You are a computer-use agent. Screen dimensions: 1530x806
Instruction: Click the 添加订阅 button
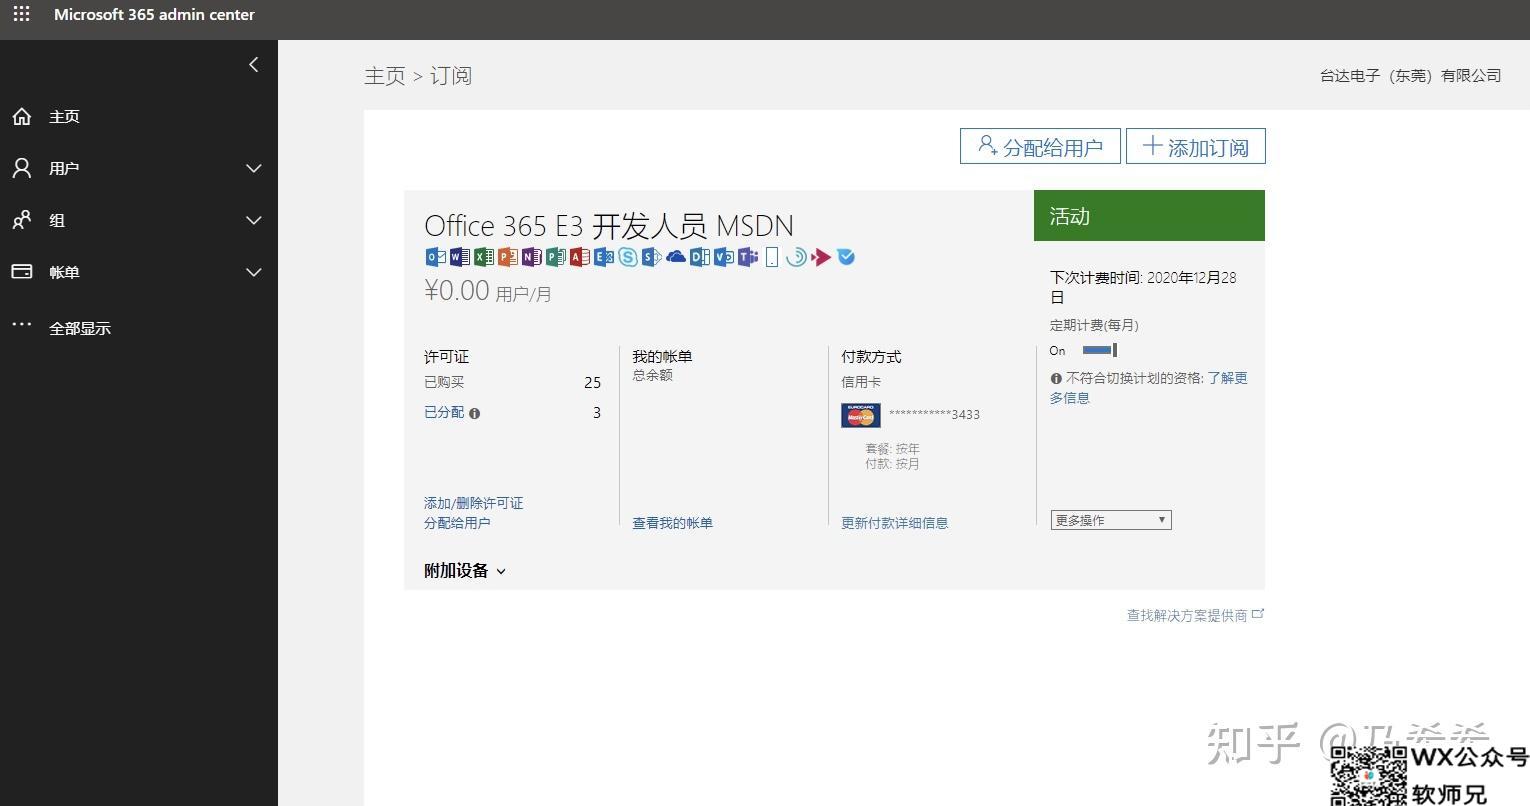1196,146
